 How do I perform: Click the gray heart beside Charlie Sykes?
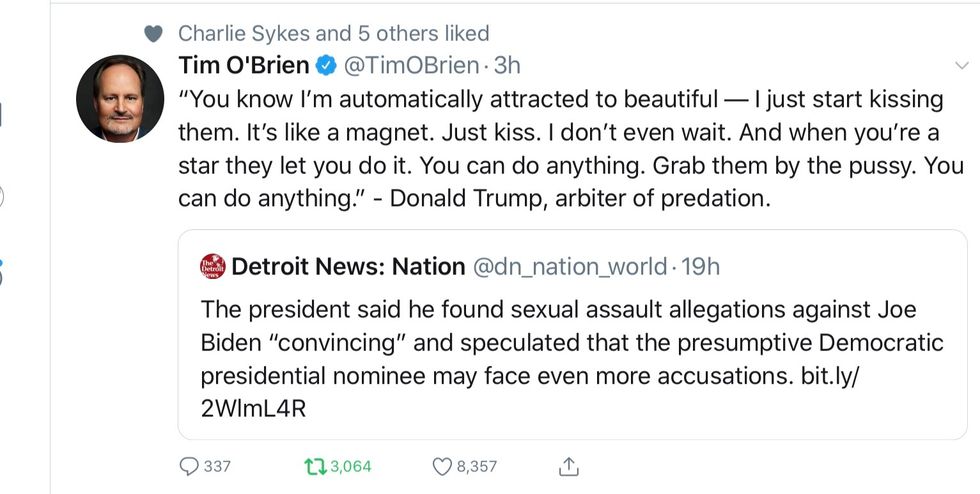[x=153, y=34]
